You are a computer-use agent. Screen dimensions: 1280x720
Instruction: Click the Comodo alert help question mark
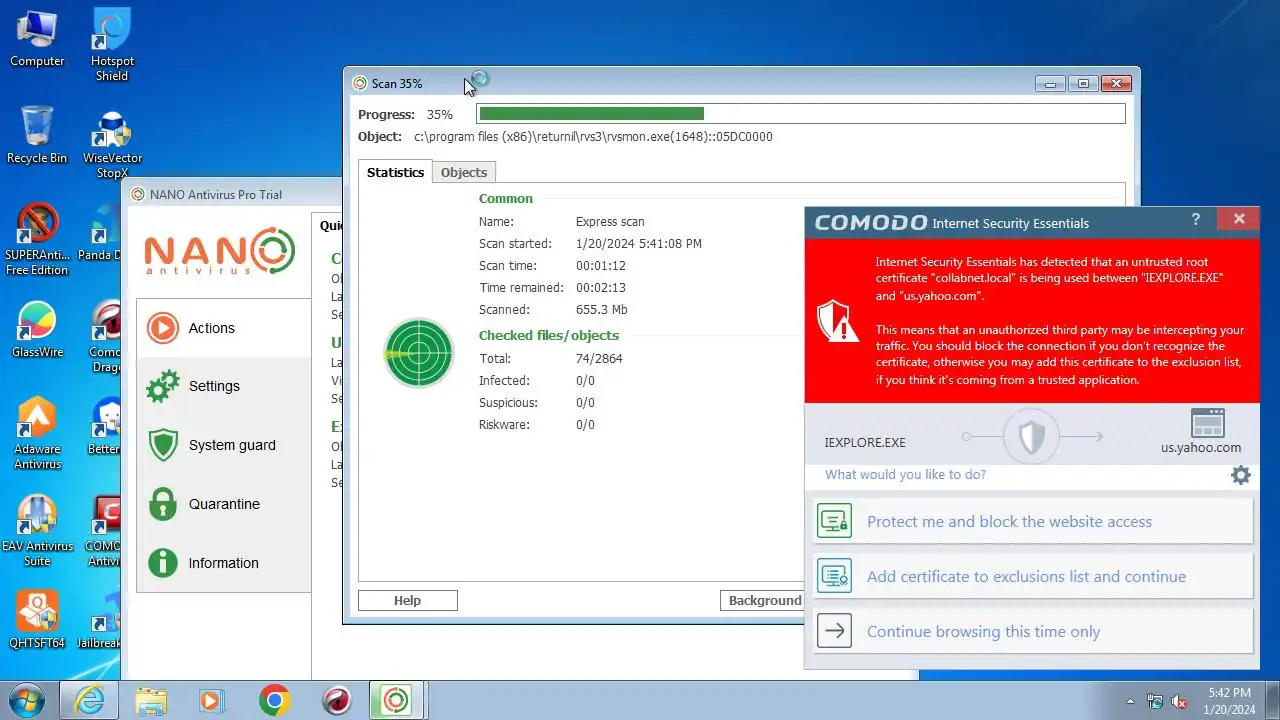1196,220
